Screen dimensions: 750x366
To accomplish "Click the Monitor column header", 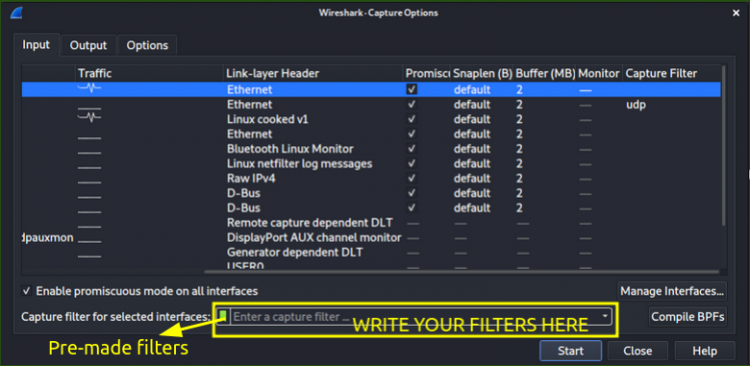I will pyautogui.click(x=599, y=73).
